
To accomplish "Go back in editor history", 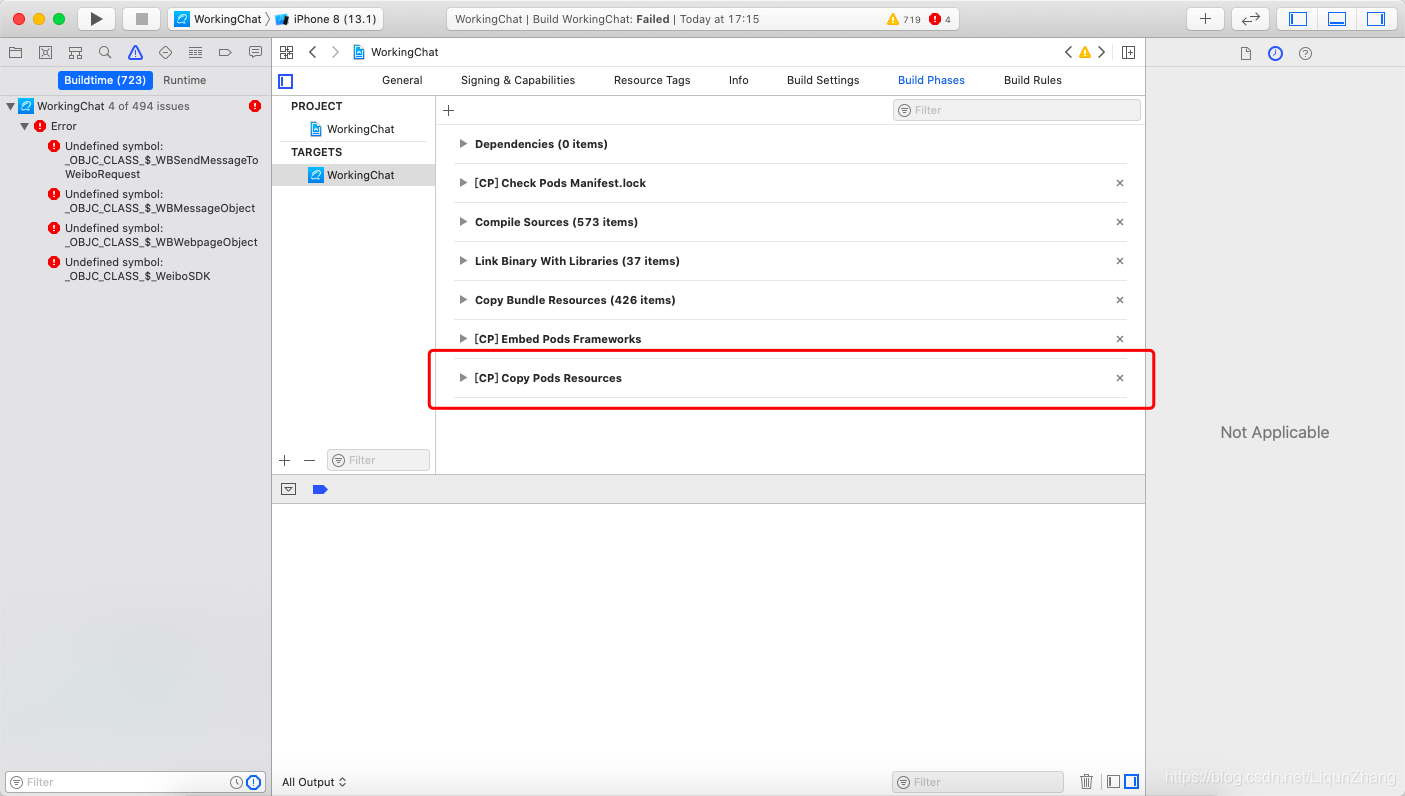I will click(313, 52).
